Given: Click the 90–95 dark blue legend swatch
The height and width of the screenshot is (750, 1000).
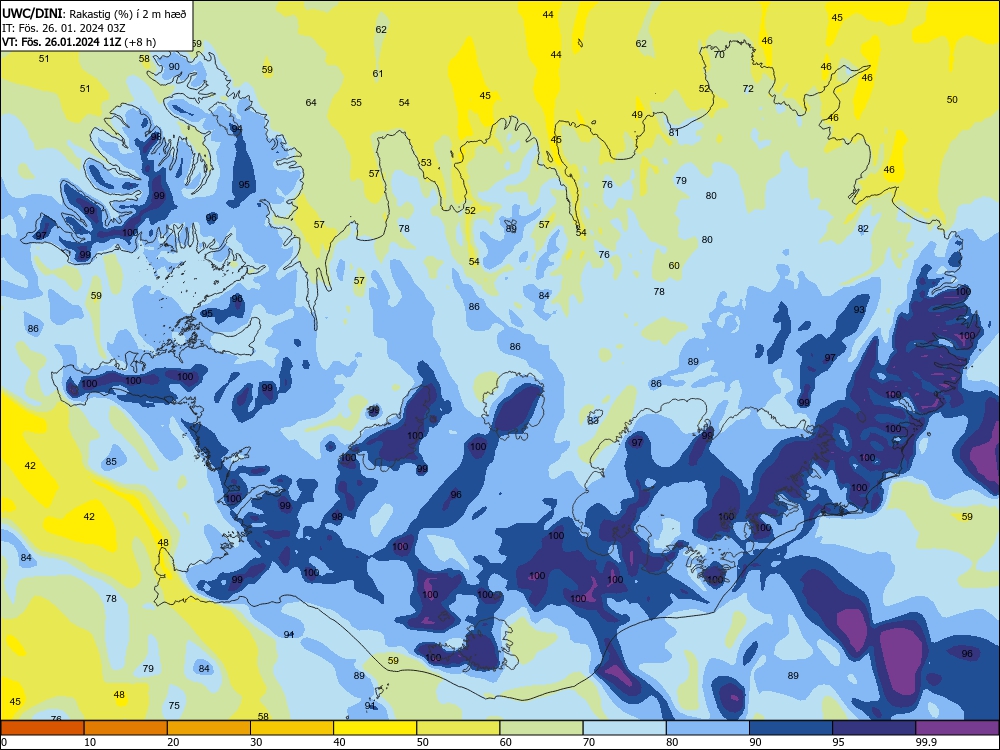Looking at the screenshot, I should (791, 728).
